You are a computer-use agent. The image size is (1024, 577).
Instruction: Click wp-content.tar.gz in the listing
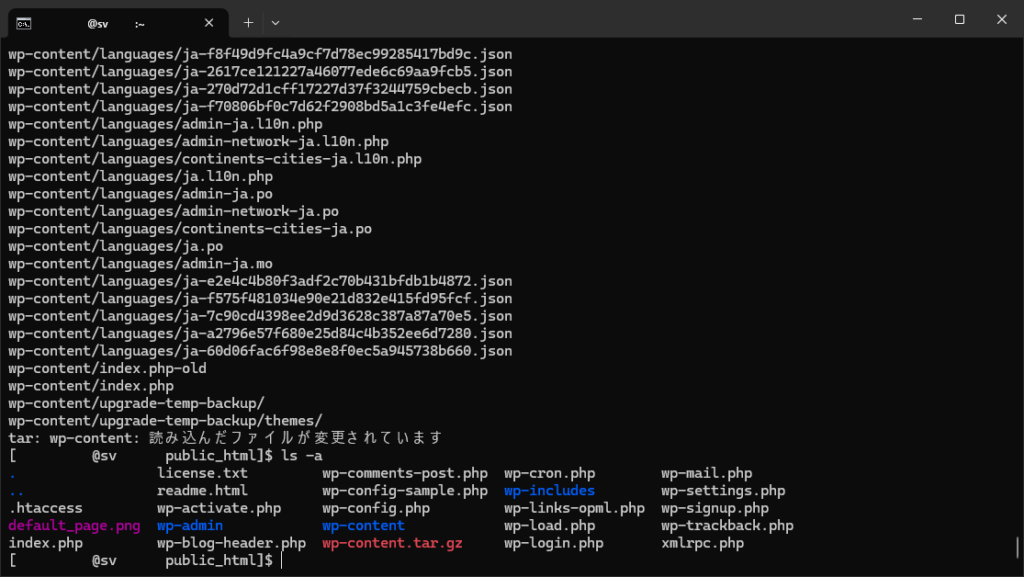pyautogui.click(x=392, y=544)
